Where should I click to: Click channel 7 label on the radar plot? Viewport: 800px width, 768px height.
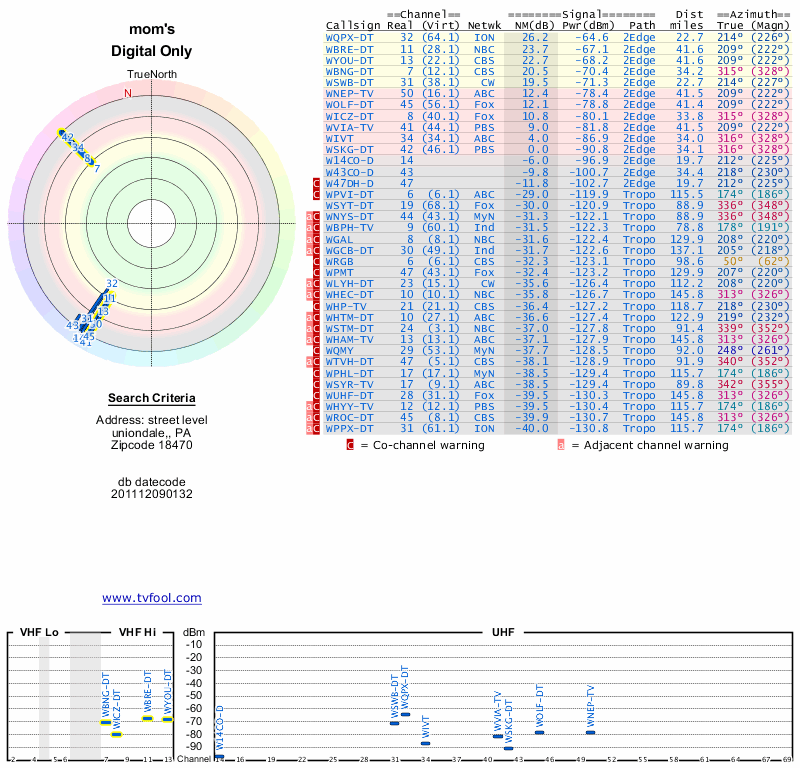pyautogui.click(x=97, y=169)
